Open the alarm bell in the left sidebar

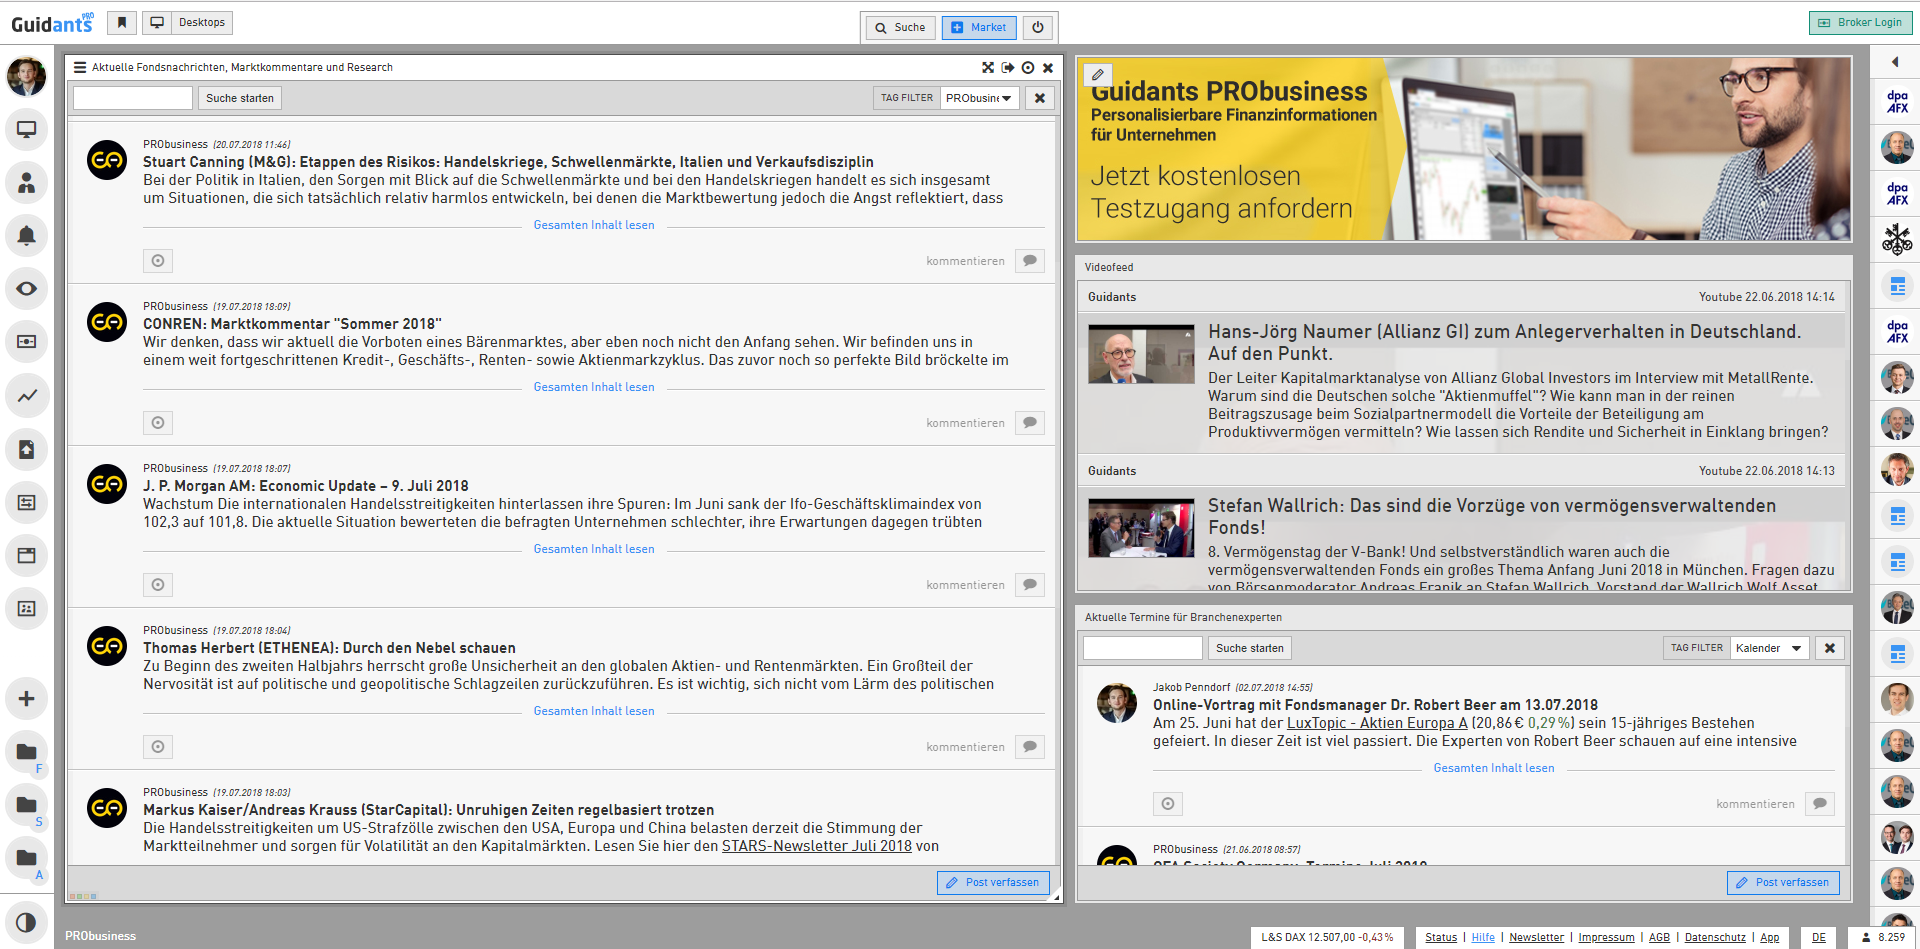point(26,235)
